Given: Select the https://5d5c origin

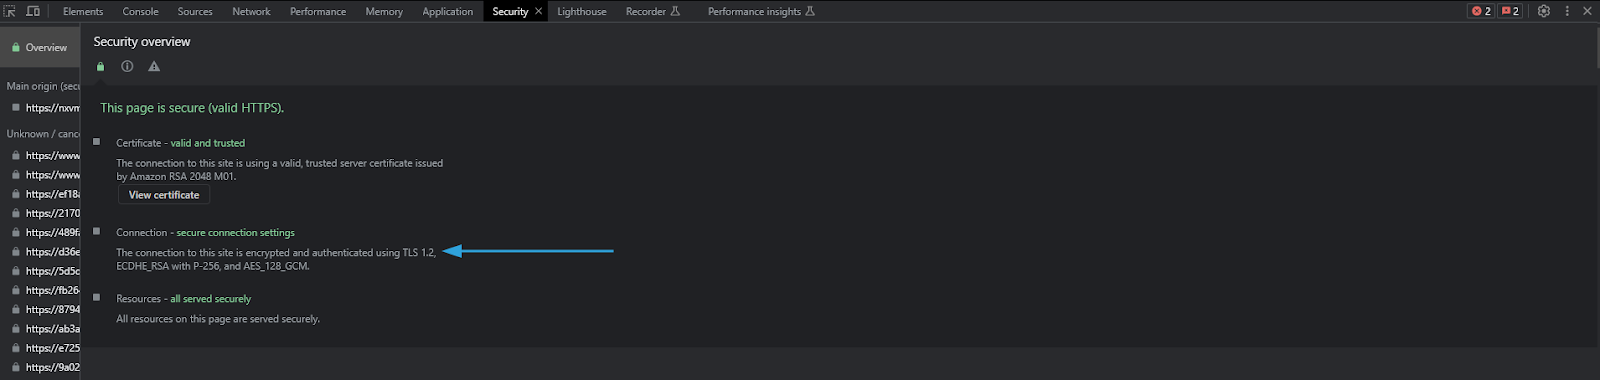Looking at the screenshot, I should [40, 271].
